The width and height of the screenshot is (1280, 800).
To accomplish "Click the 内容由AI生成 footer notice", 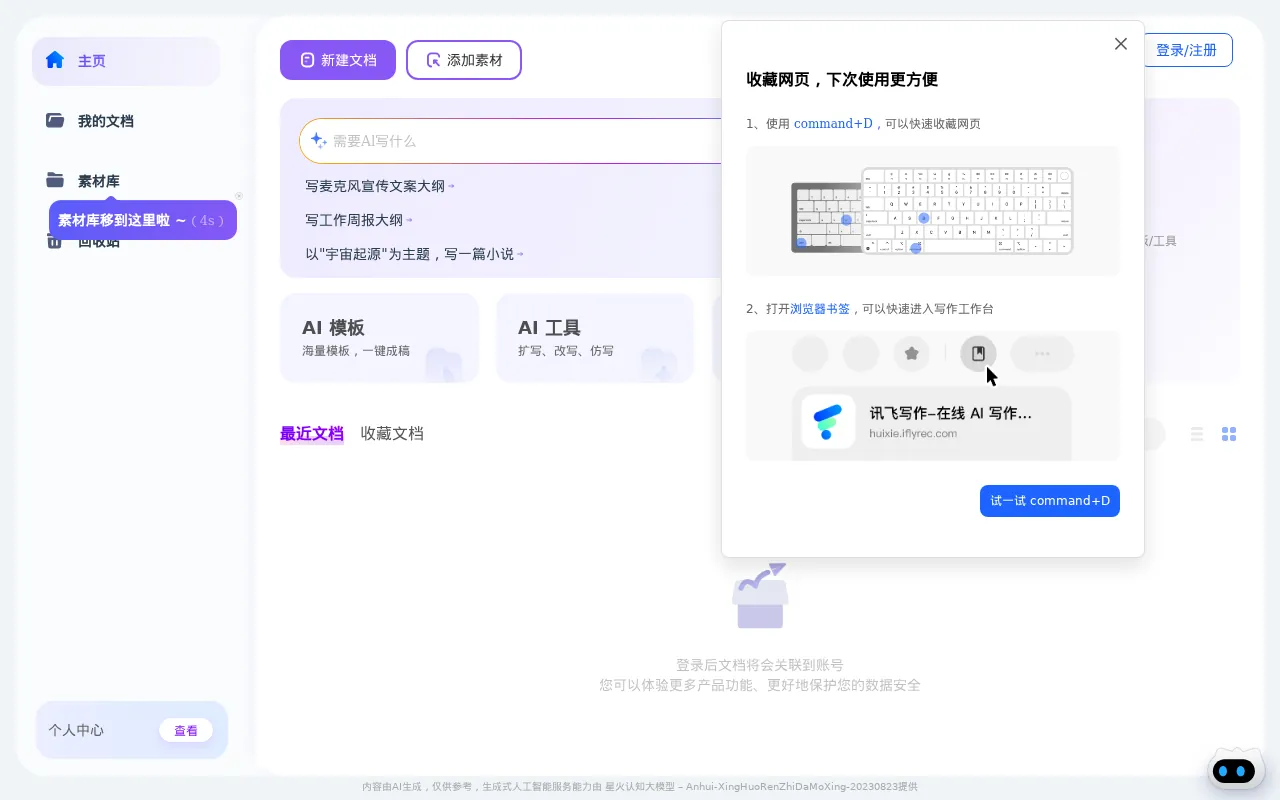I will pyautogui.click(x=640, y=787).
